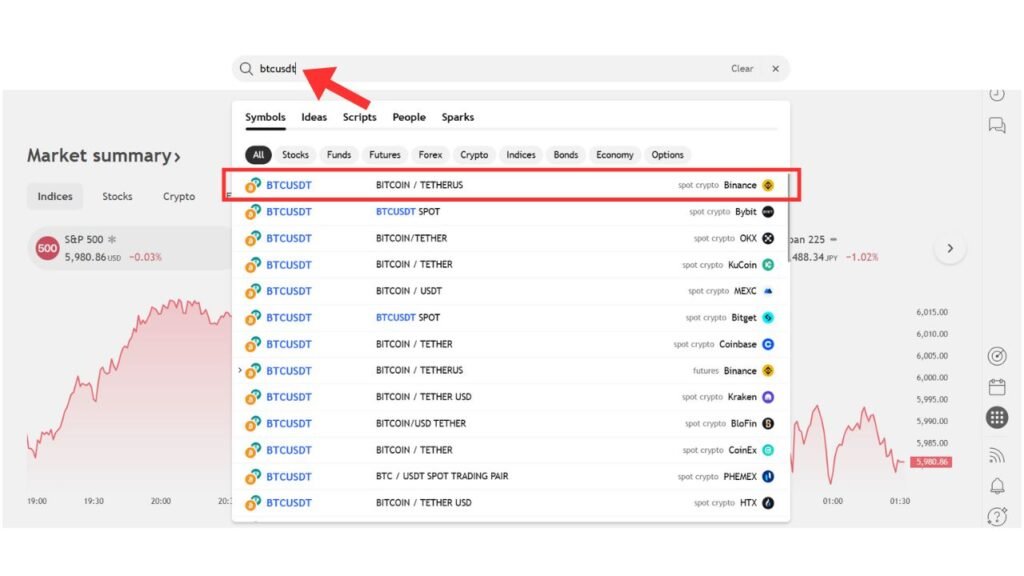Filter results by Indices chip

(x=520, y=155)
